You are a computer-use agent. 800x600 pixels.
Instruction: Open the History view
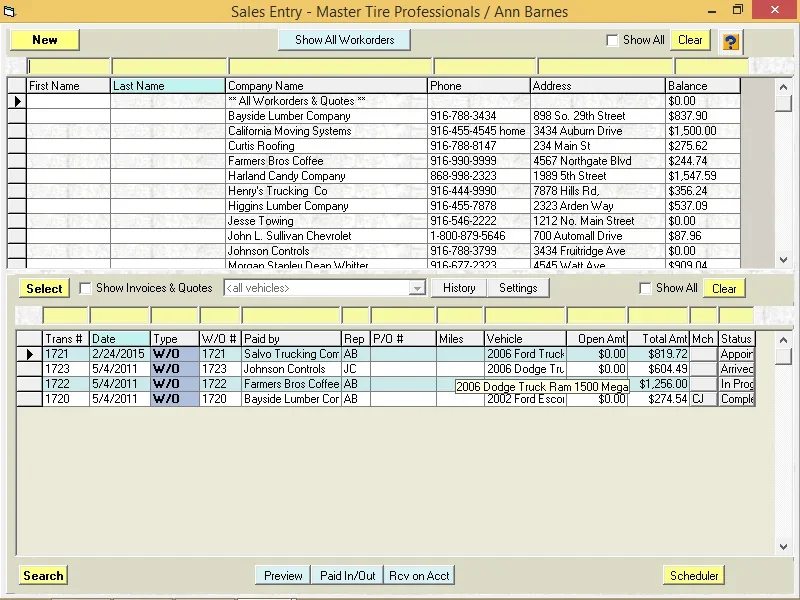click(459, 288)
